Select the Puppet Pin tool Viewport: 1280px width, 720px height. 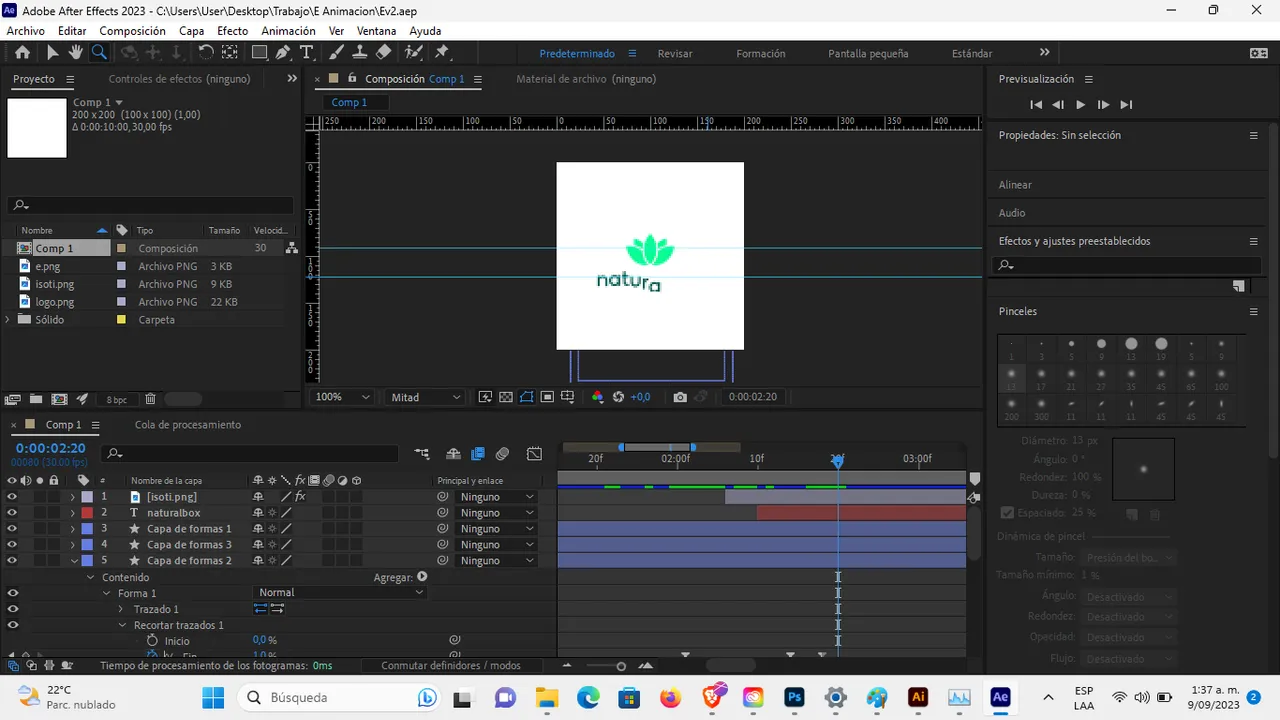point(442,53)
